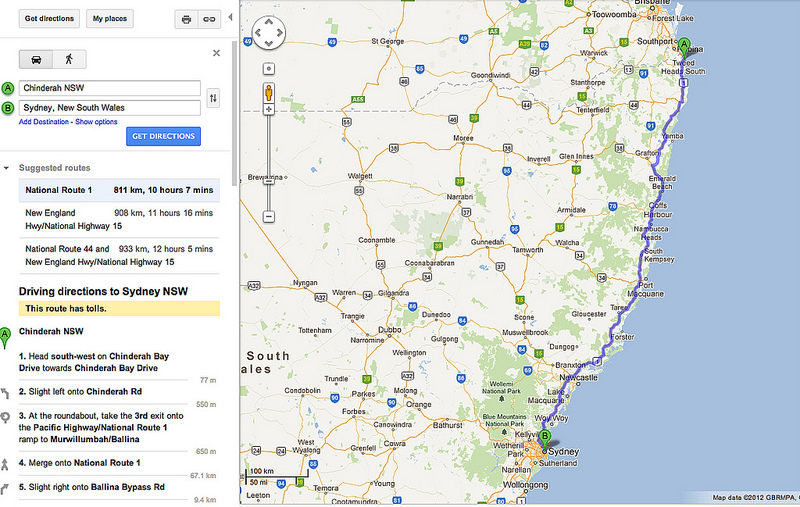The width and height of the screenshot is (800, 507).
Task: Select walking mode pedestrian icon
Action: tap(69, 60)
